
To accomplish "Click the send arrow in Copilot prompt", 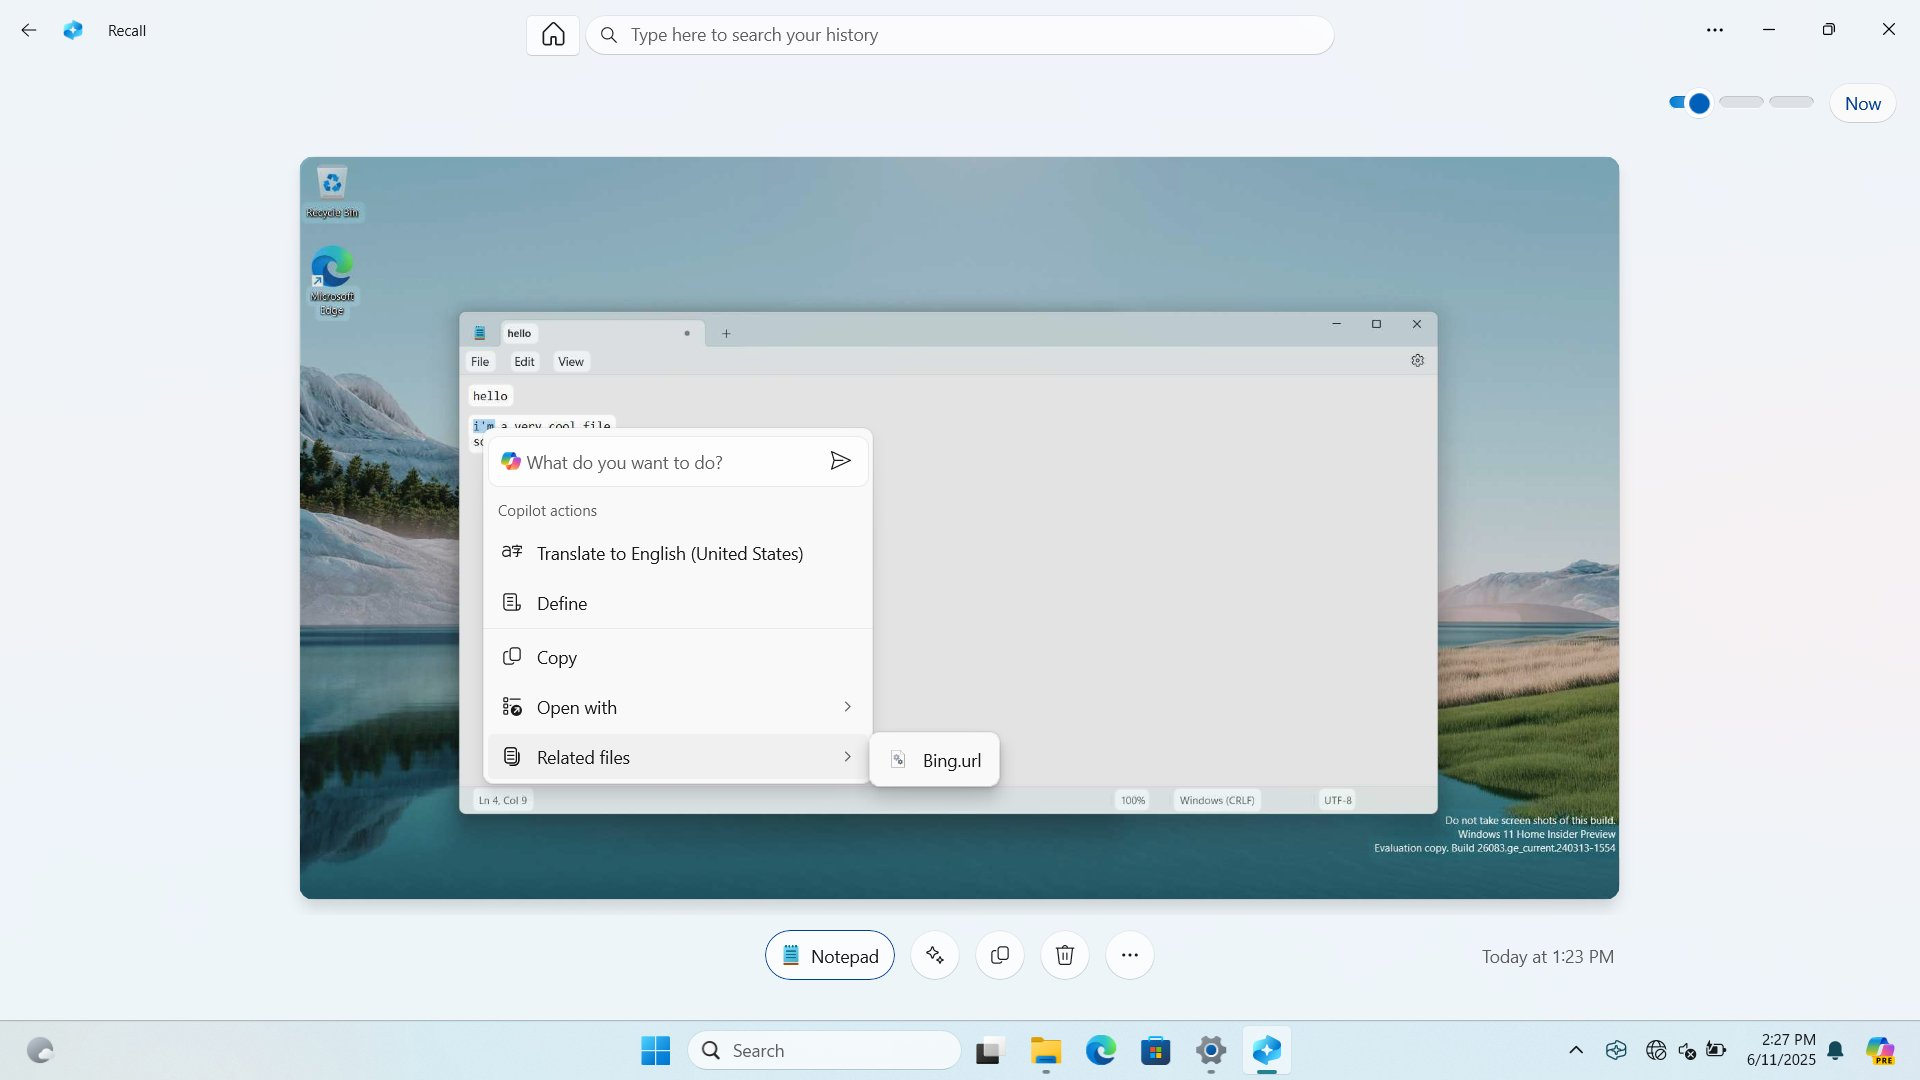I will [840, 461].
